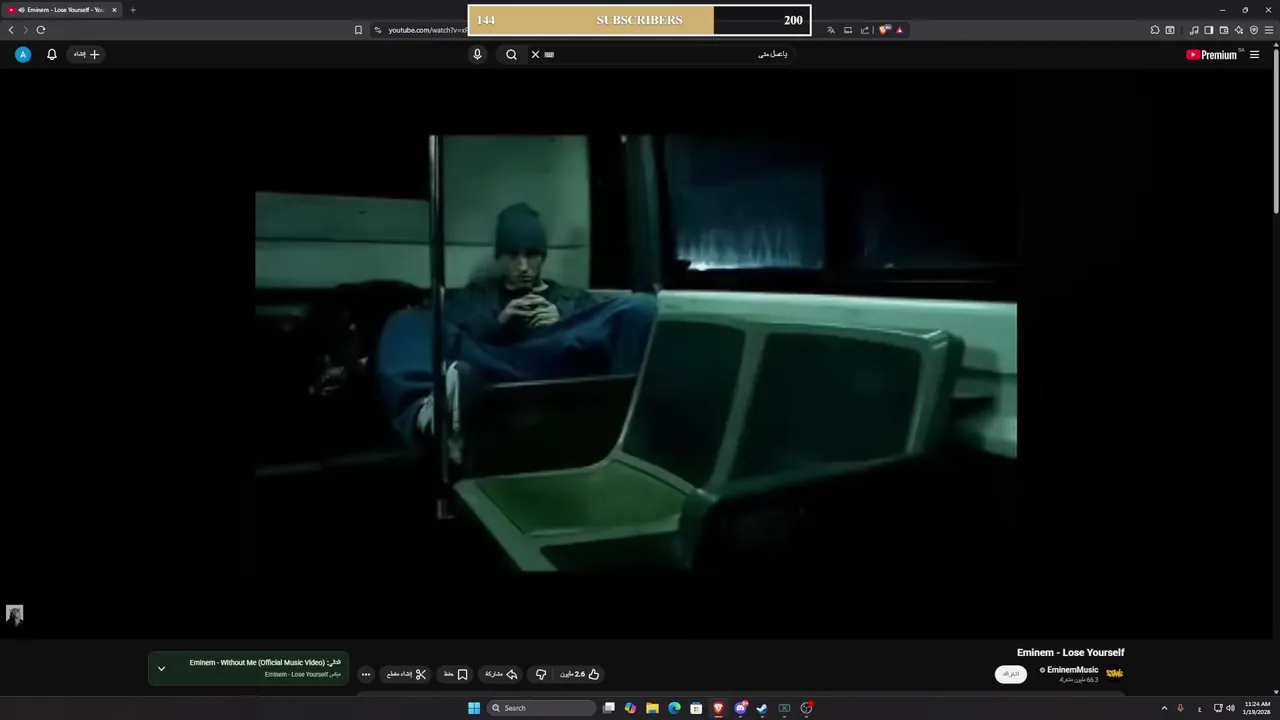Click the white Subscribe button
The width and height of the screenshot is (1280, 720).
coord(1011,674)
